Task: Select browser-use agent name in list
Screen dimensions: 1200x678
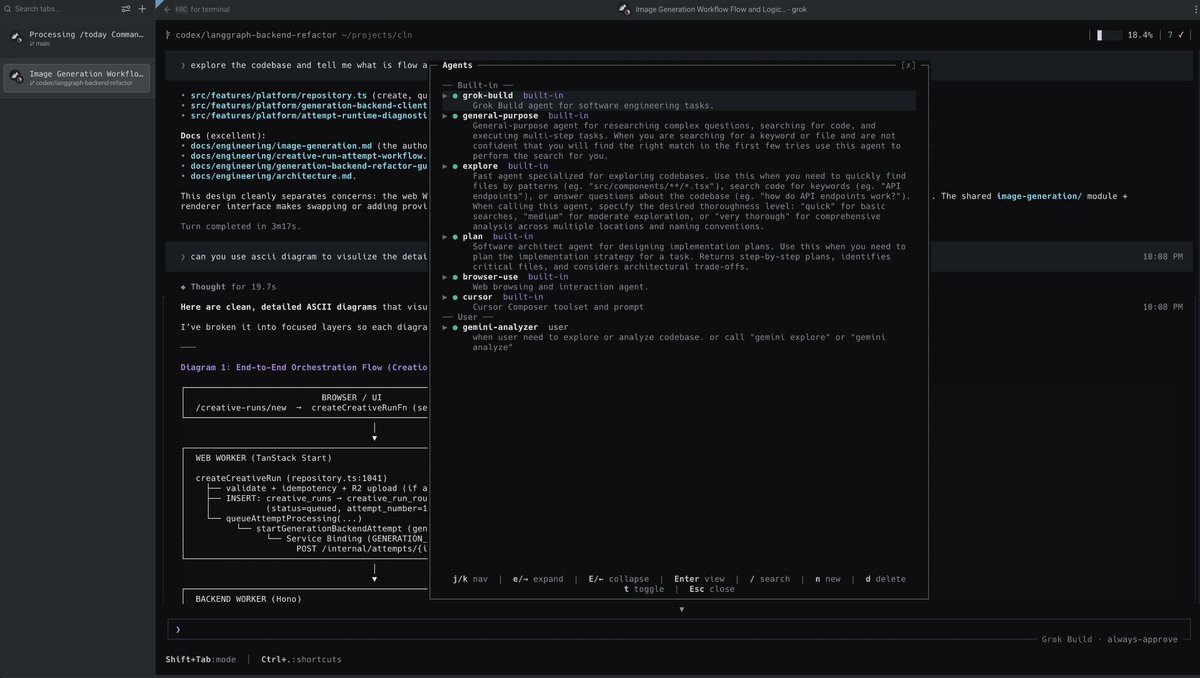Action: (490, 276)
